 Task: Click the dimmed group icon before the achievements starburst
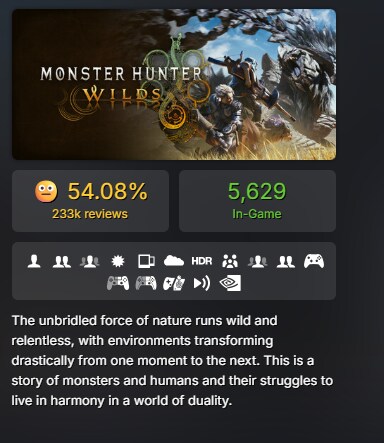[x=90, y=261]
